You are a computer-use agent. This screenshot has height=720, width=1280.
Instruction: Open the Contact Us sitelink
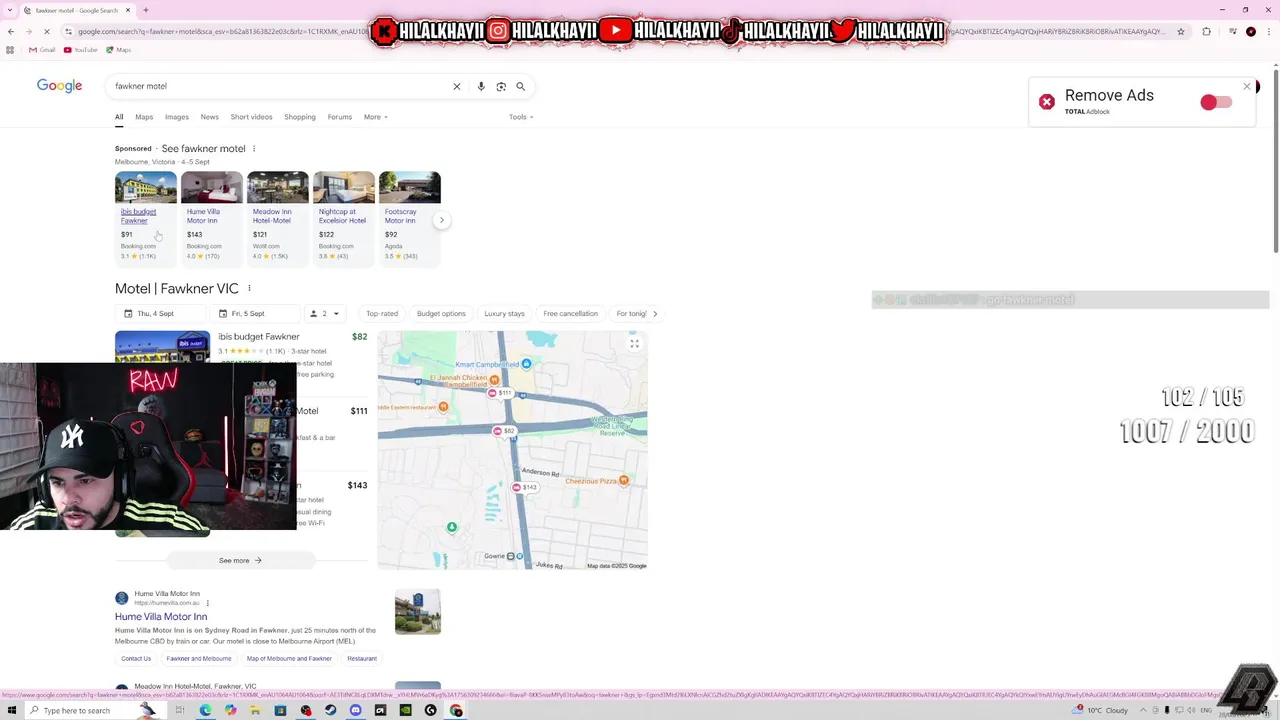click(136, 659)
